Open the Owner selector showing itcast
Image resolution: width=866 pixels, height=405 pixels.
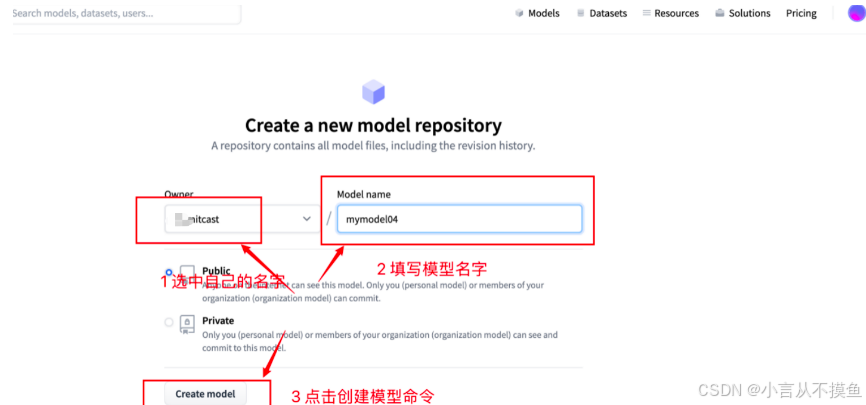click(242, 219)
